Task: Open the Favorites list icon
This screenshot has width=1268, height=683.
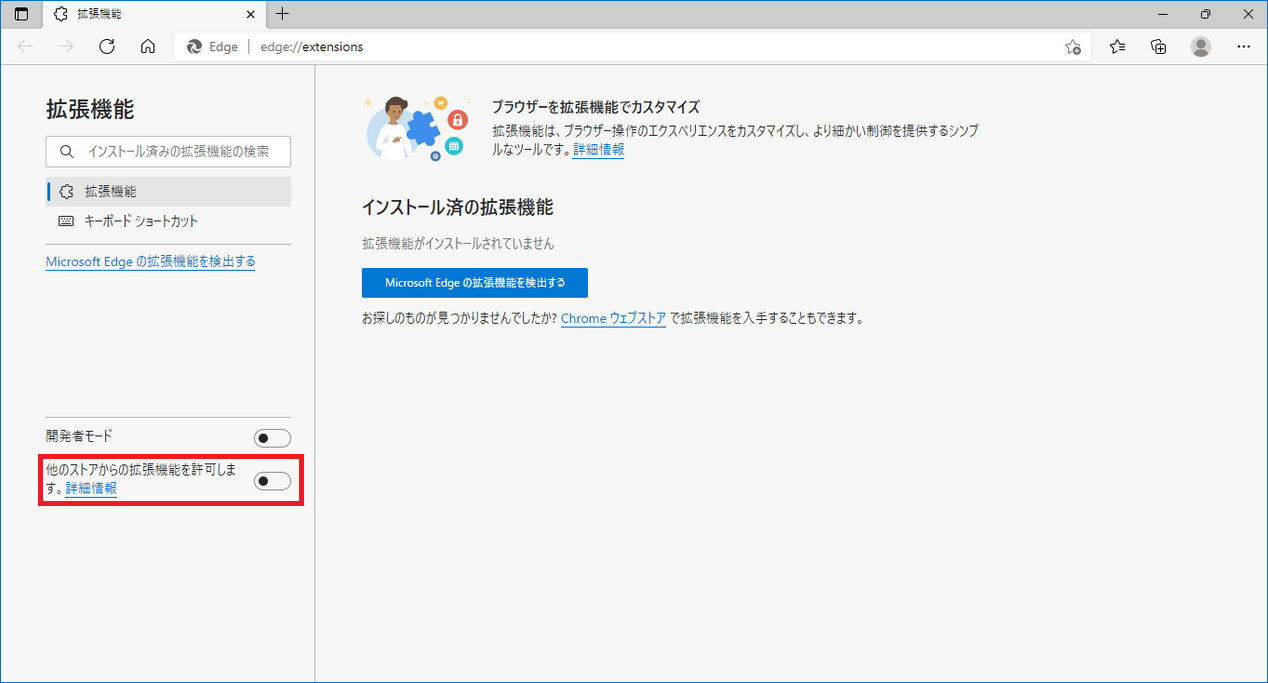Action: [x=1117, y=46]
